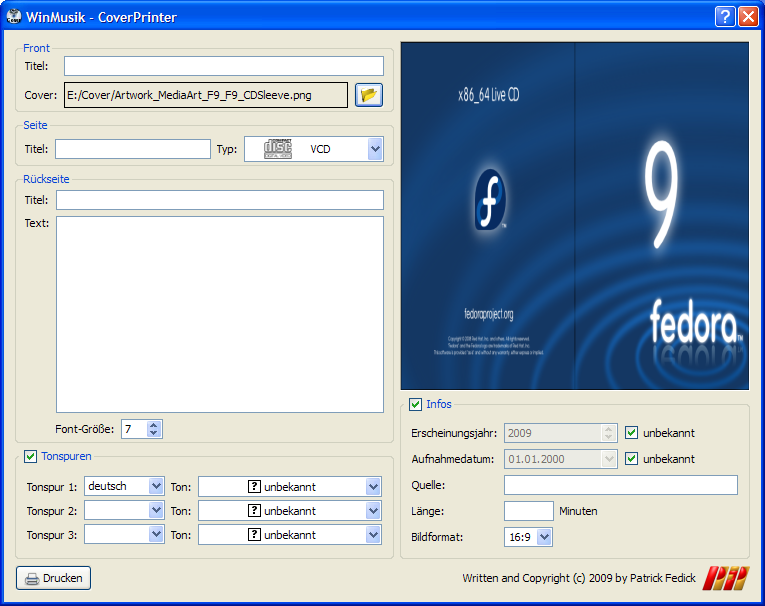Click the question mark help button in title bar
This screenshot has height=606, width=765.
(x=725, y=17)
